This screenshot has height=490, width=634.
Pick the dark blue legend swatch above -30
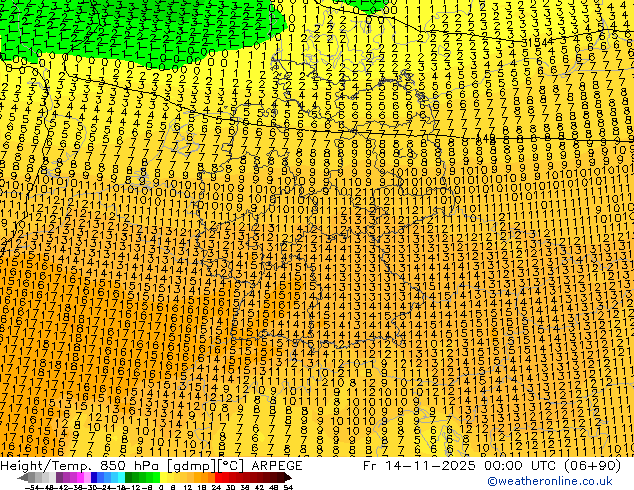point(94,477)
